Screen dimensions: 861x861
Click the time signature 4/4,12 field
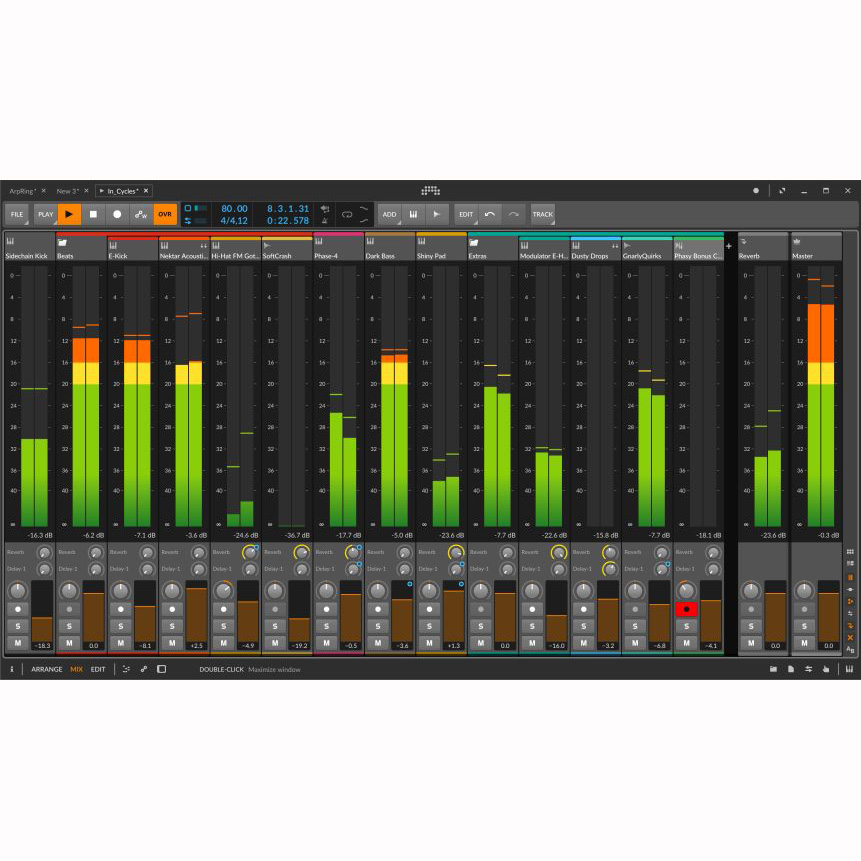(234, 221)
